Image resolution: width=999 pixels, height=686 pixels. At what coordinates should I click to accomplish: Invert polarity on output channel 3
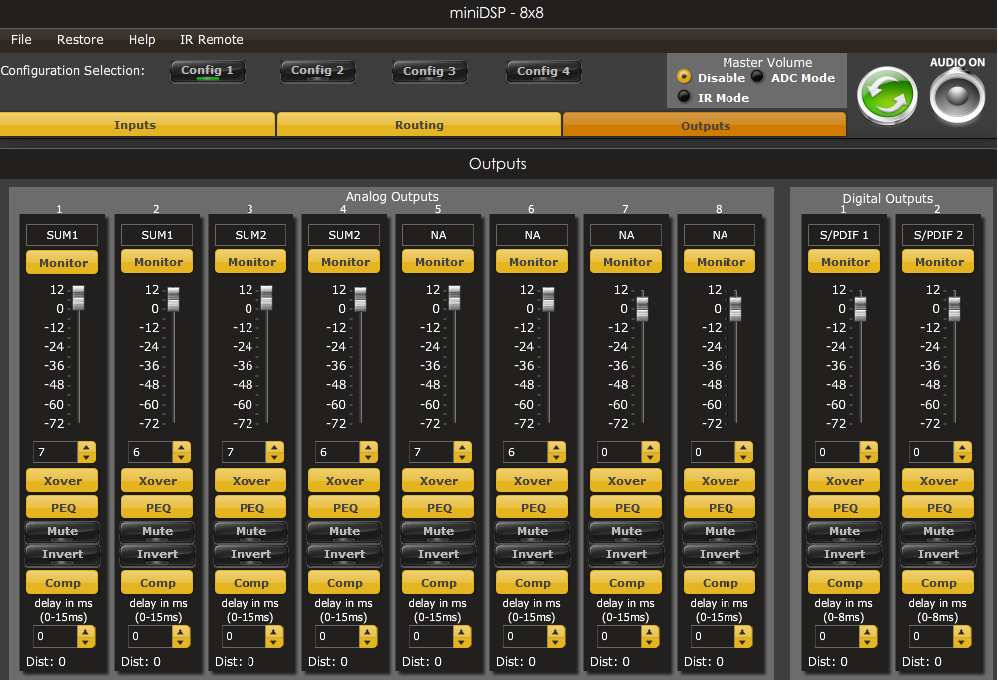(250, 554)
